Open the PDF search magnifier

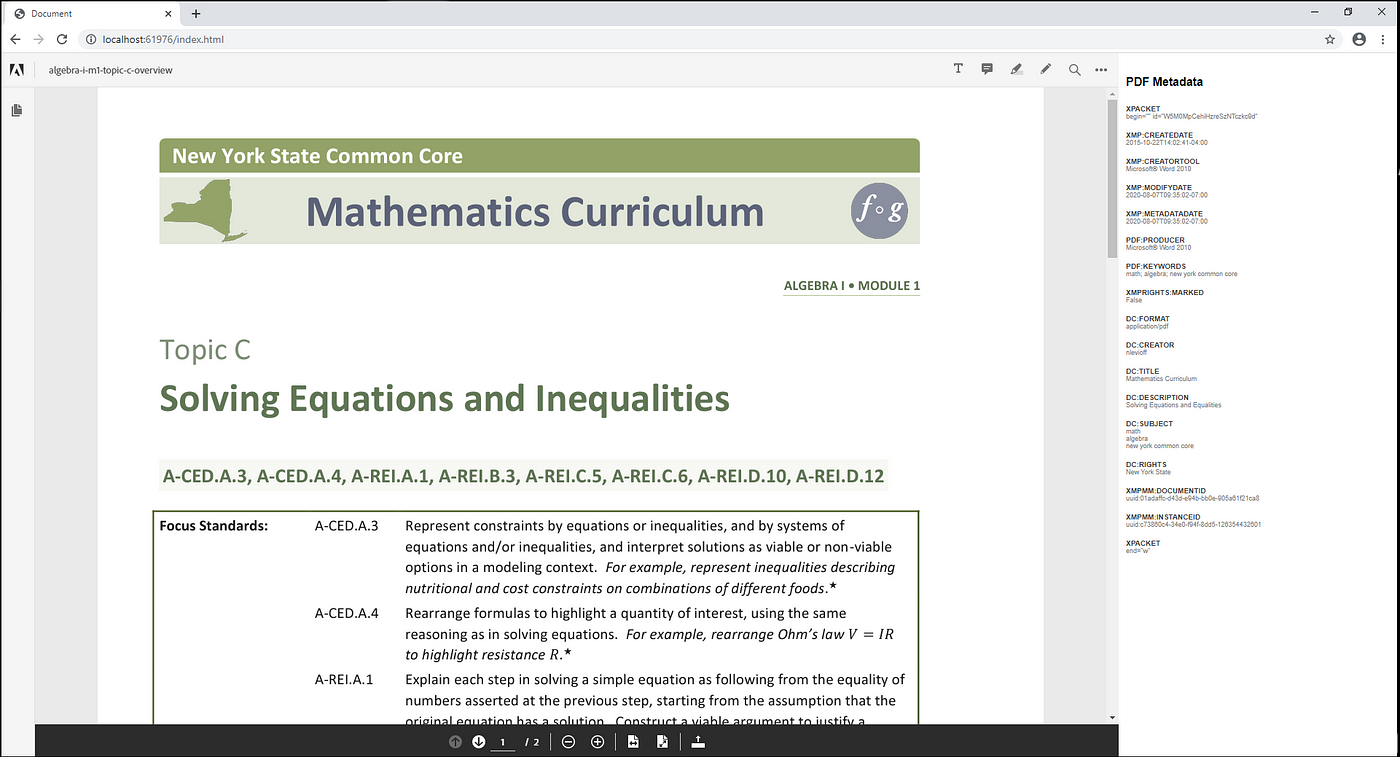(x=1075, y=70)
